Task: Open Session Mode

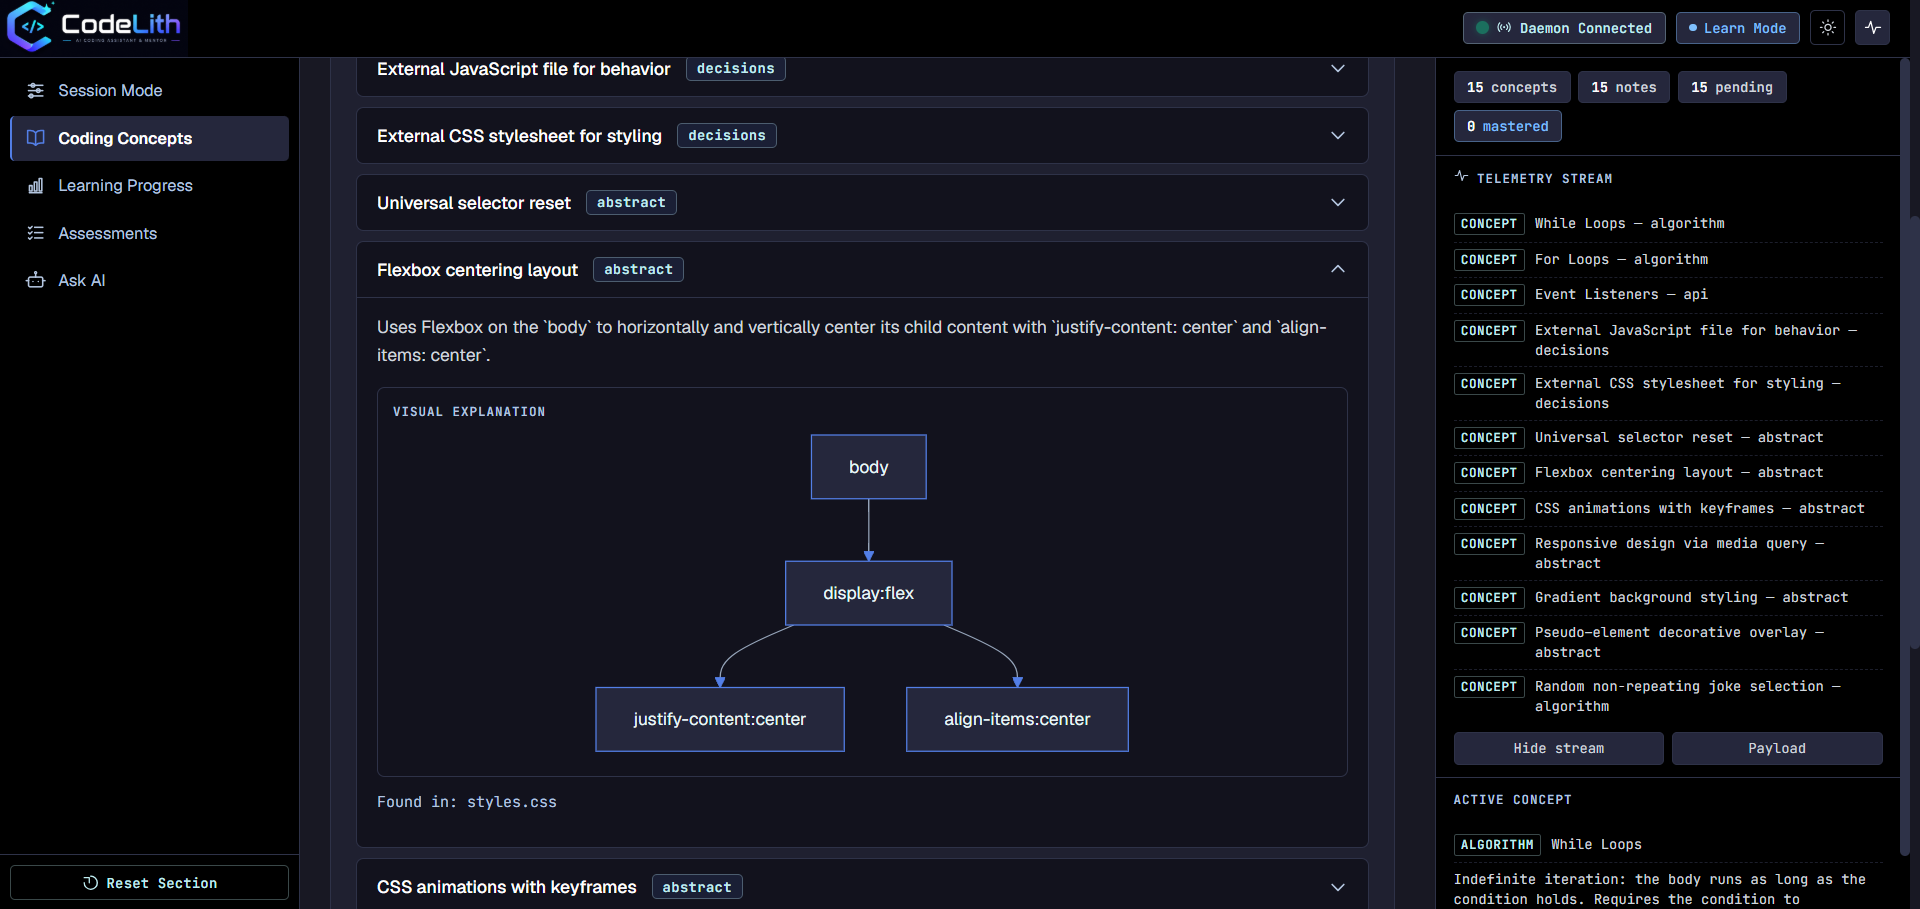Action: 150,91
